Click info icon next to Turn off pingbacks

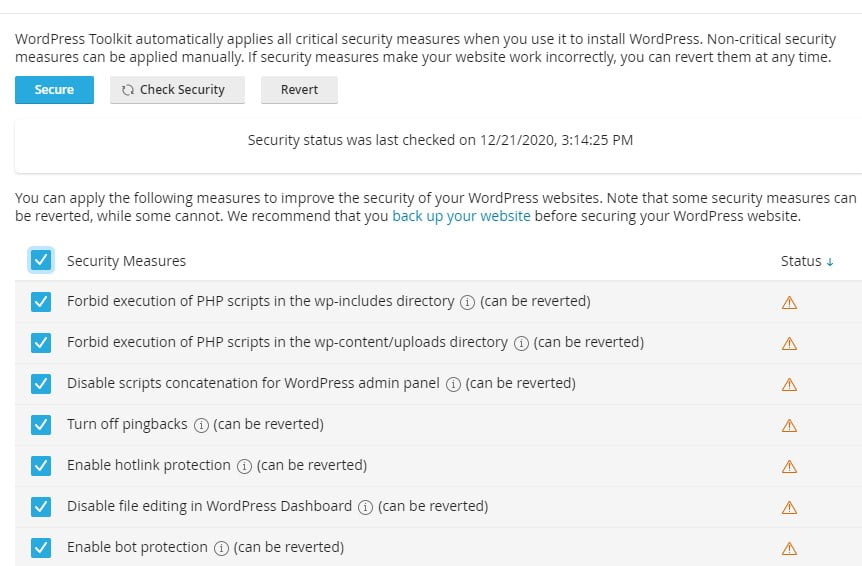201,425
